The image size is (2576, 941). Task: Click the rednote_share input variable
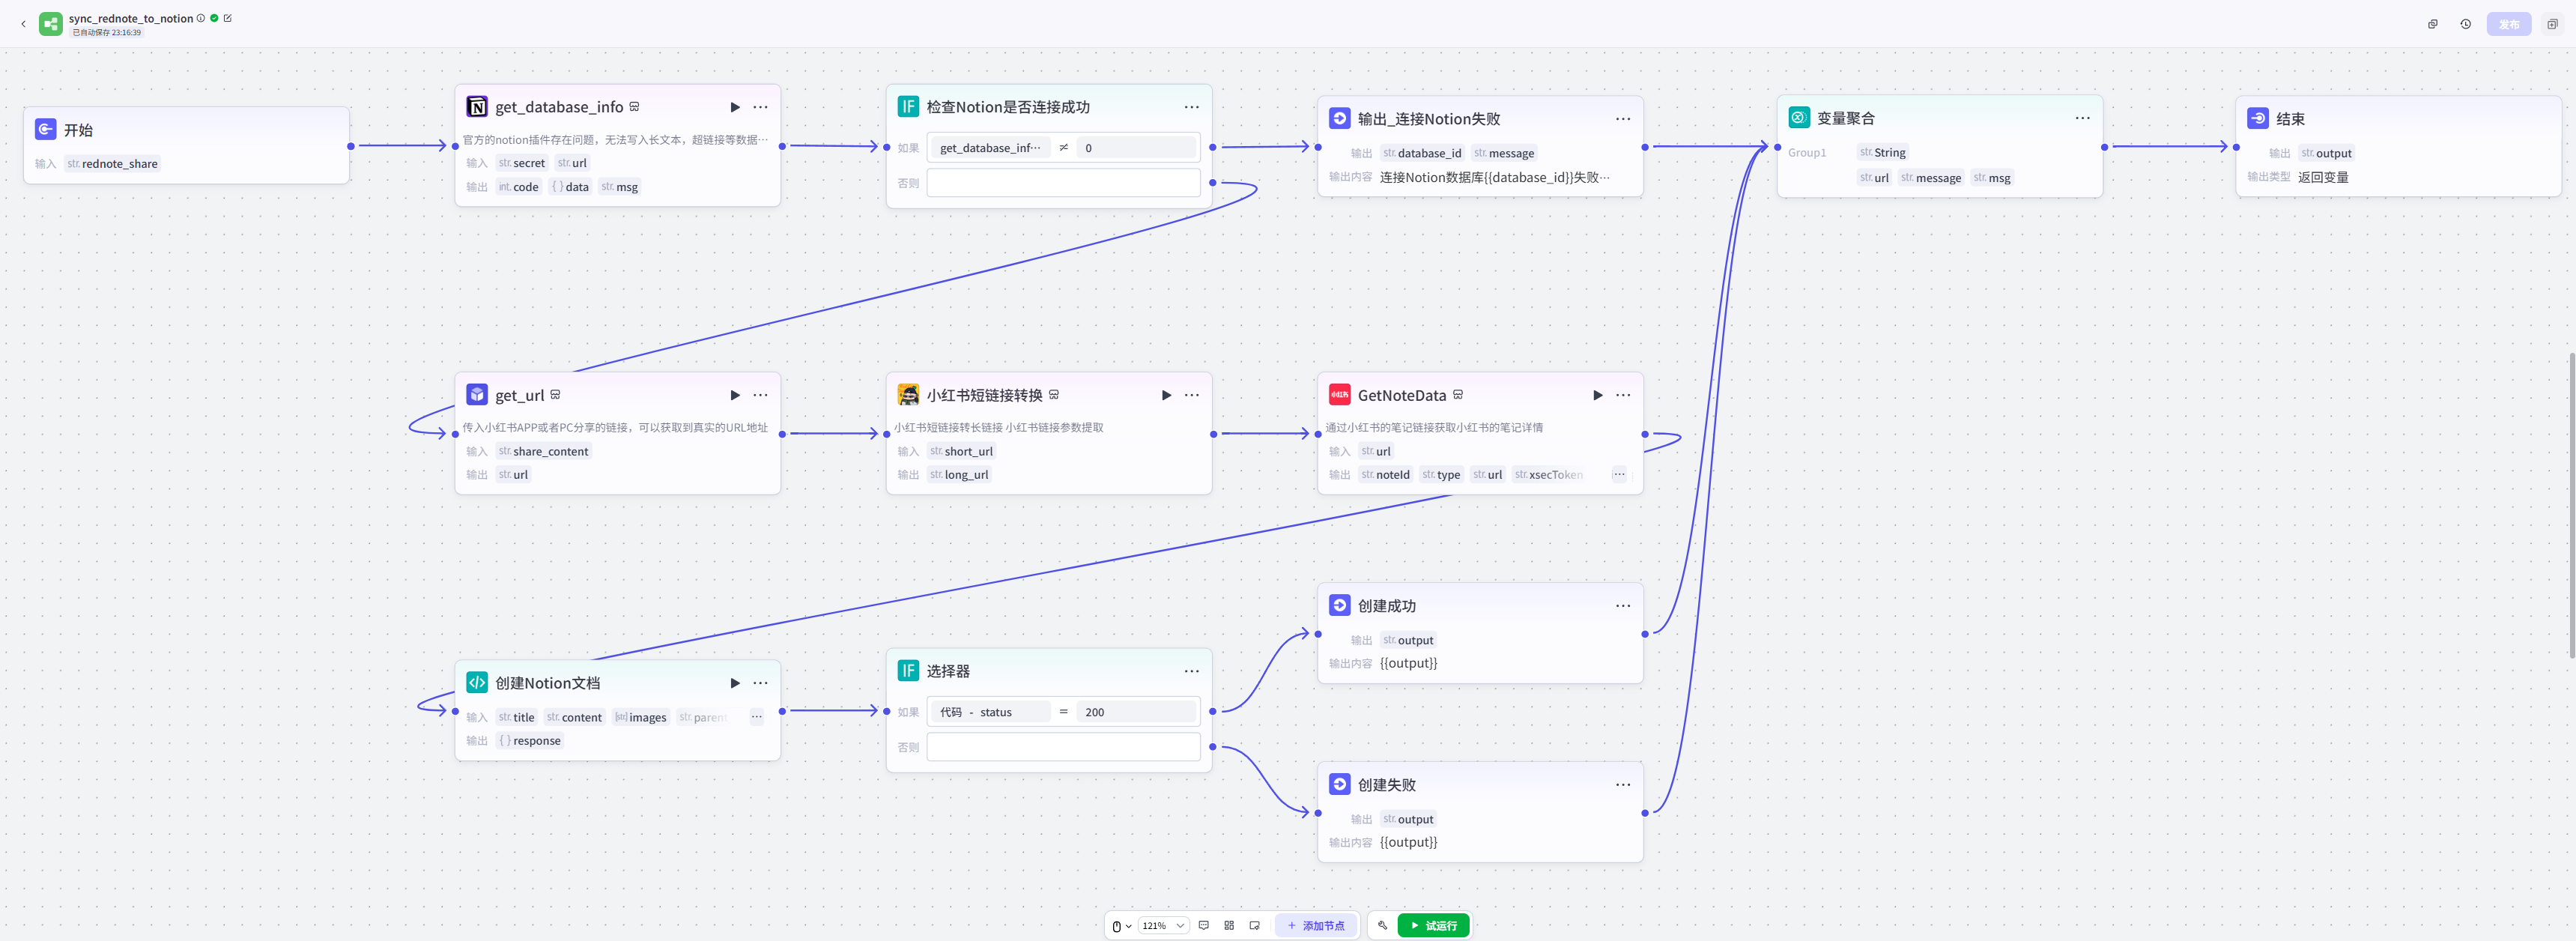click(x=112, y=164)
